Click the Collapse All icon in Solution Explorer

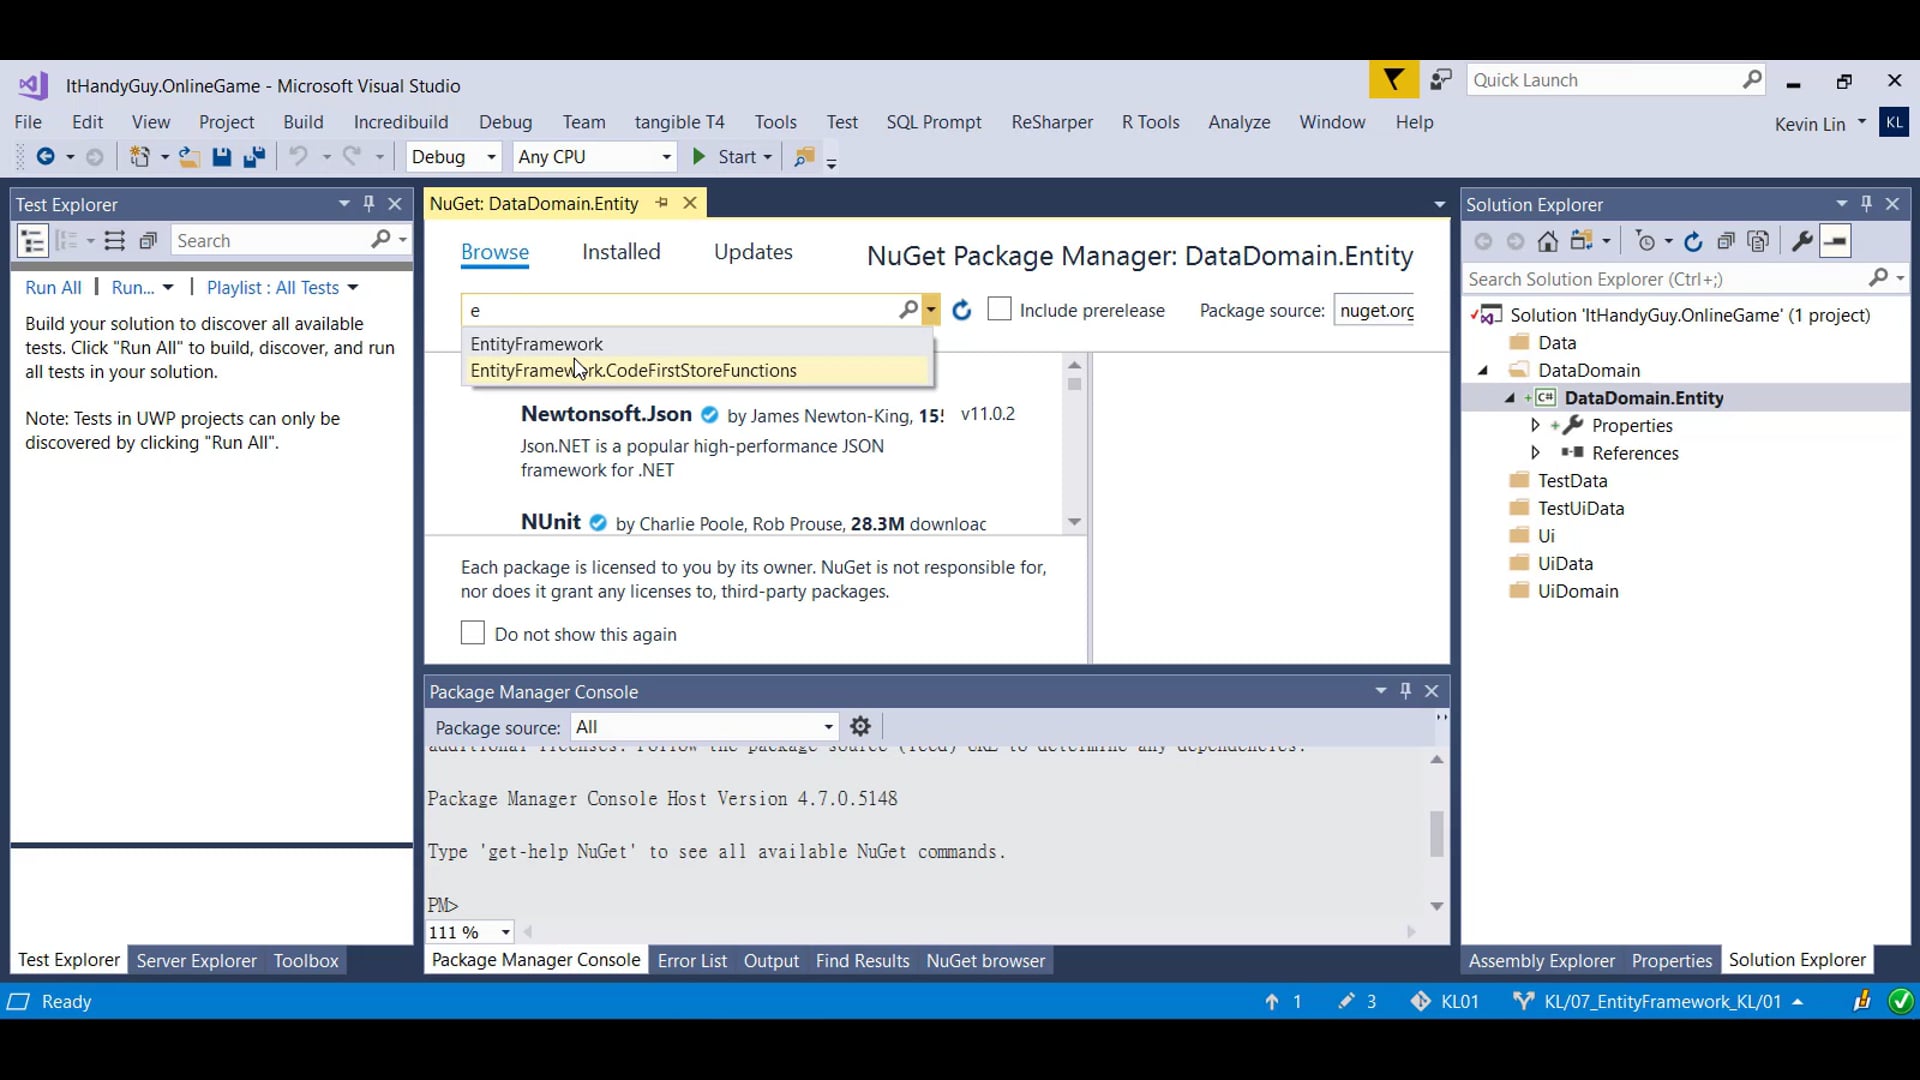[1725, 241]
